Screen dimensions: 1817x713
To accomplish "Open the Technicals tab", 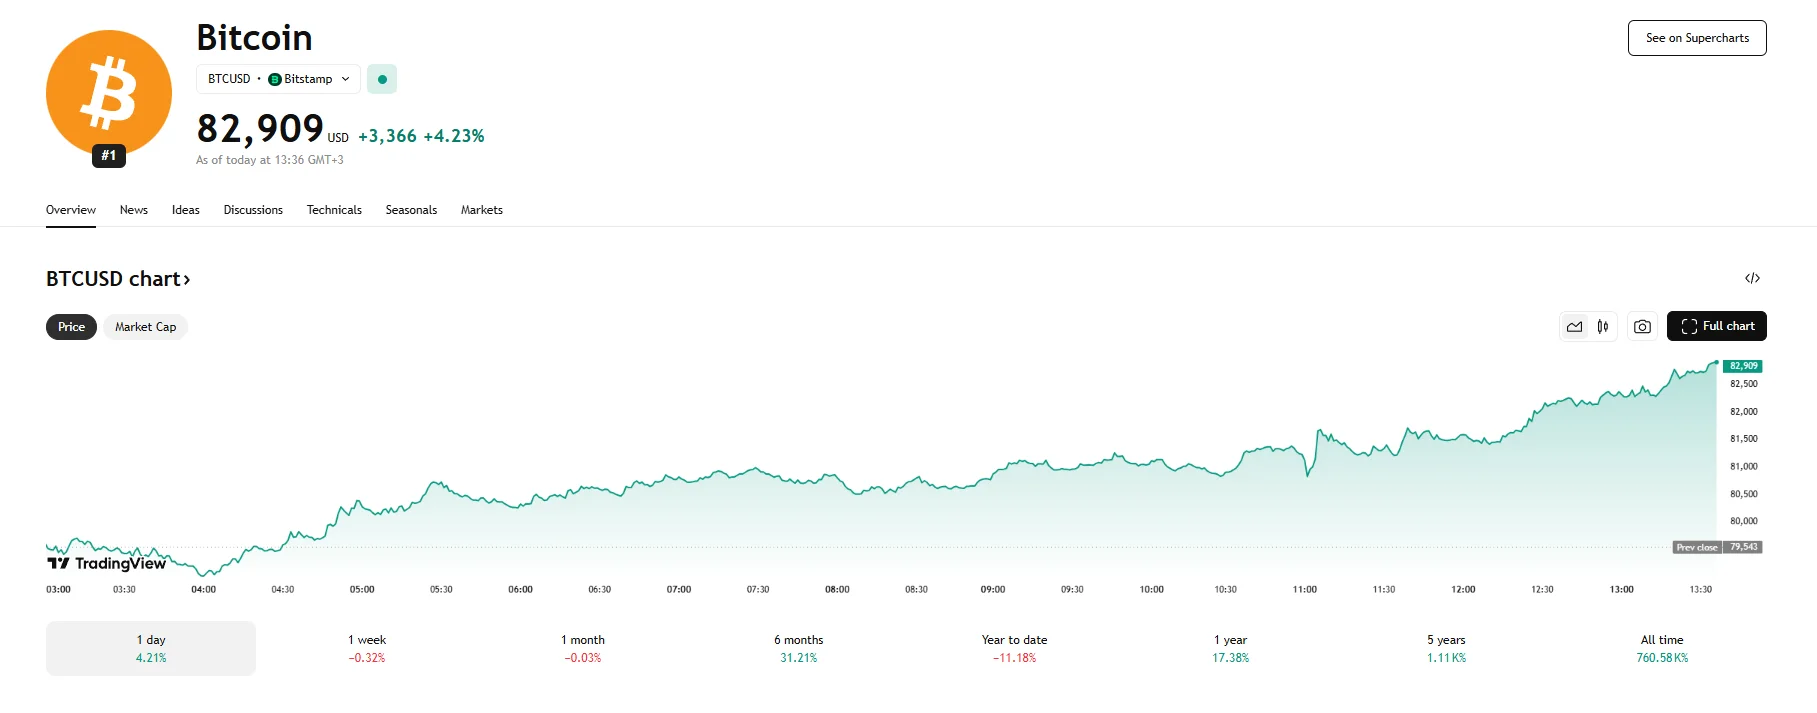I will (x=334, y=210).
